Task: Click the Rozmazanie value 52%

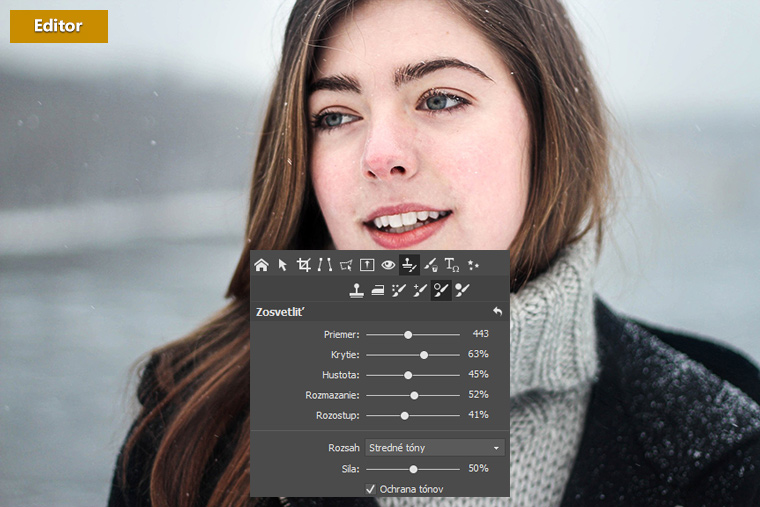Action: coord(478,395)
